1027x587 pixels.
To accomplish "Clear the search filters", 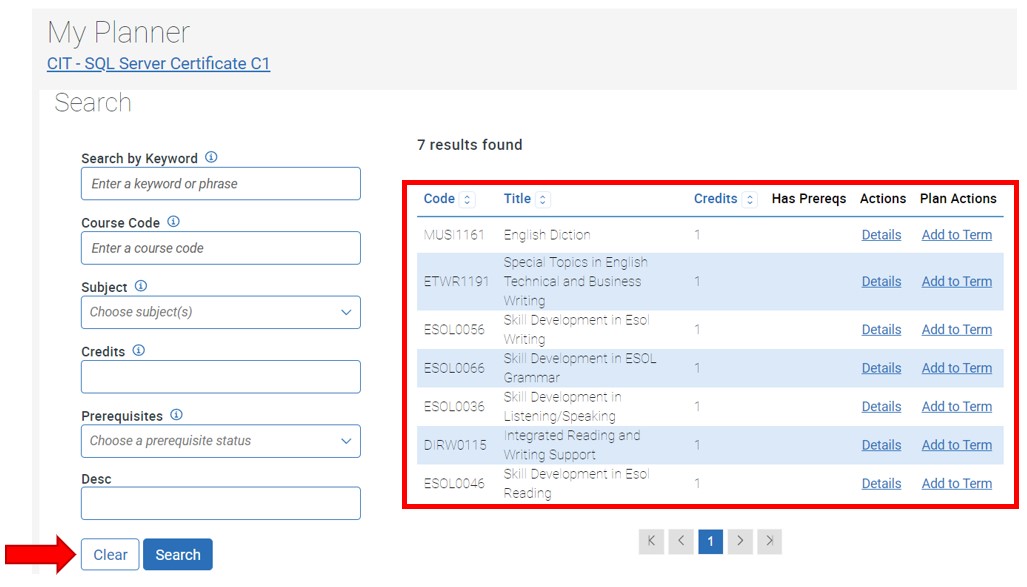I will point(109,554).
